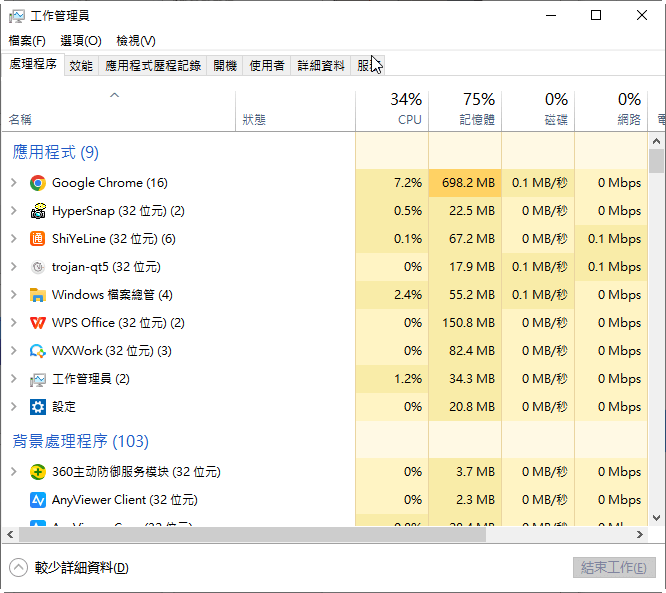Expand the ShiYeLine (6) group
The image size is (666, 593).
pos(14,239)
